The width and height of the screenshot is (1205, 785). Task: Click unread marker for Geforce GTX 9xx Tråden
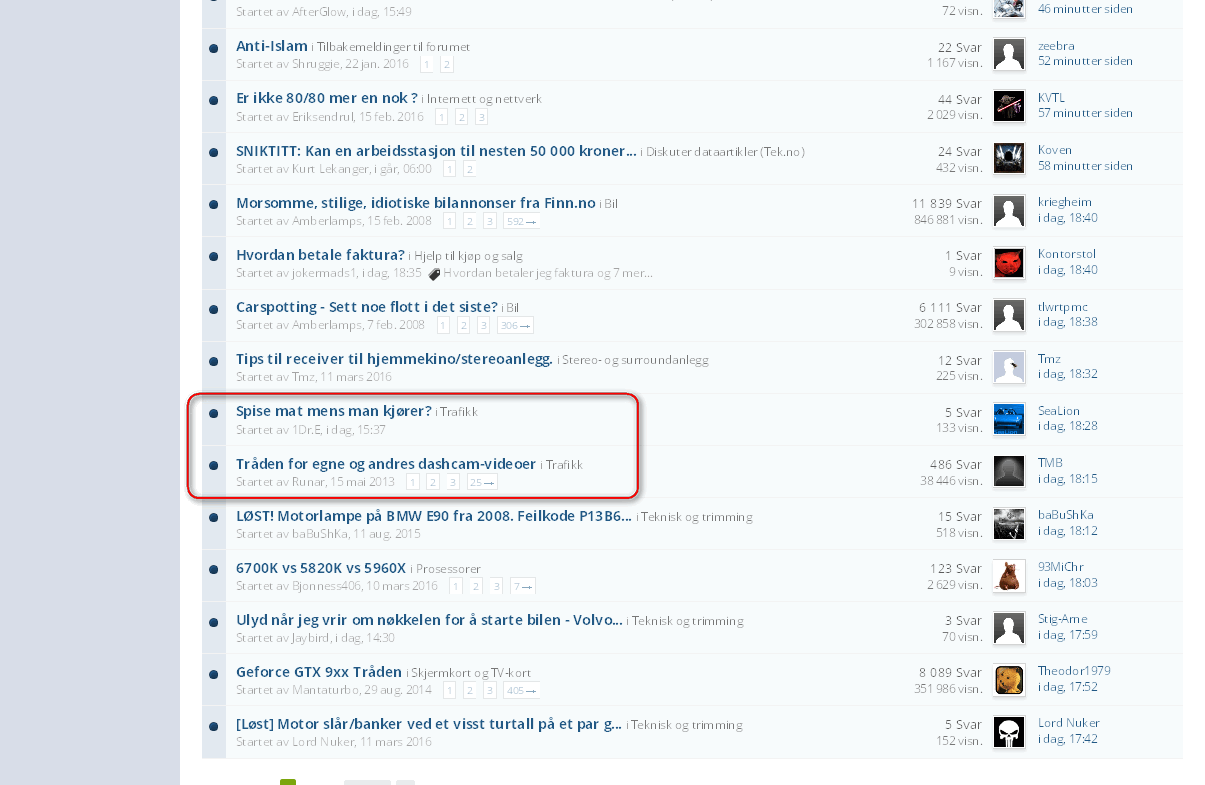214,673
